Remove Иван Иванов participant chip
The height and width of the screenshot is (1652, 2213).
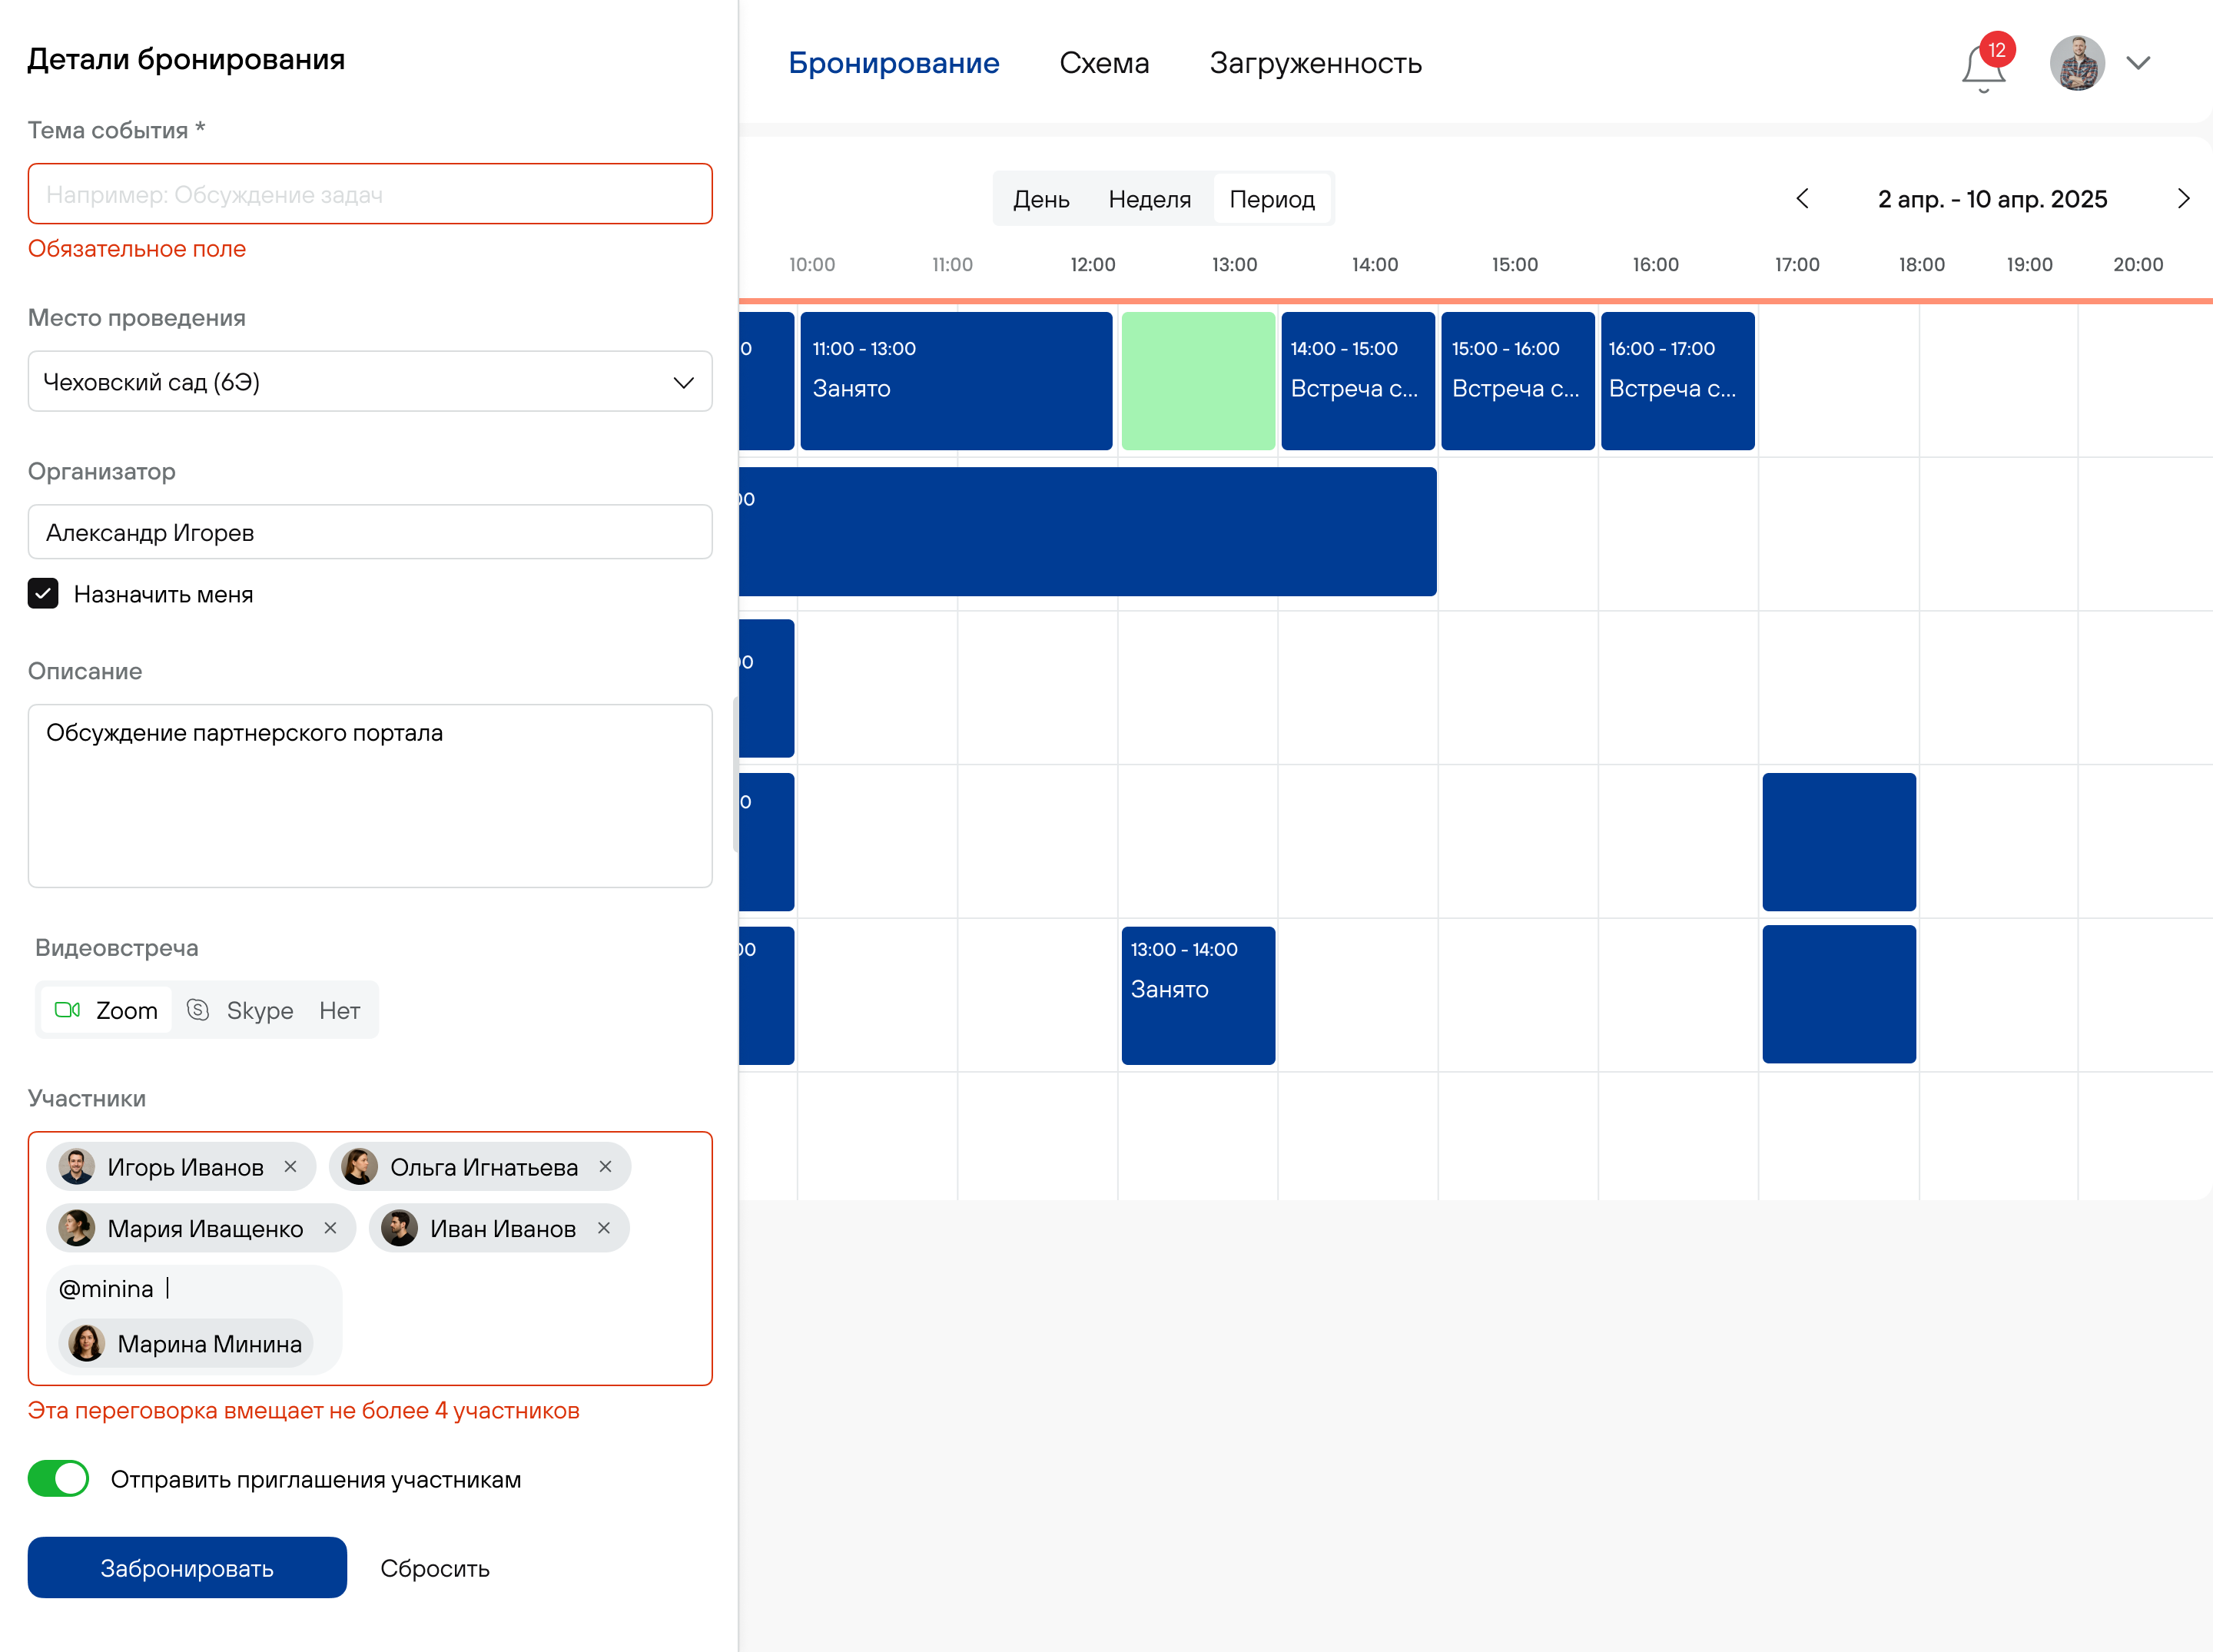604,1228
